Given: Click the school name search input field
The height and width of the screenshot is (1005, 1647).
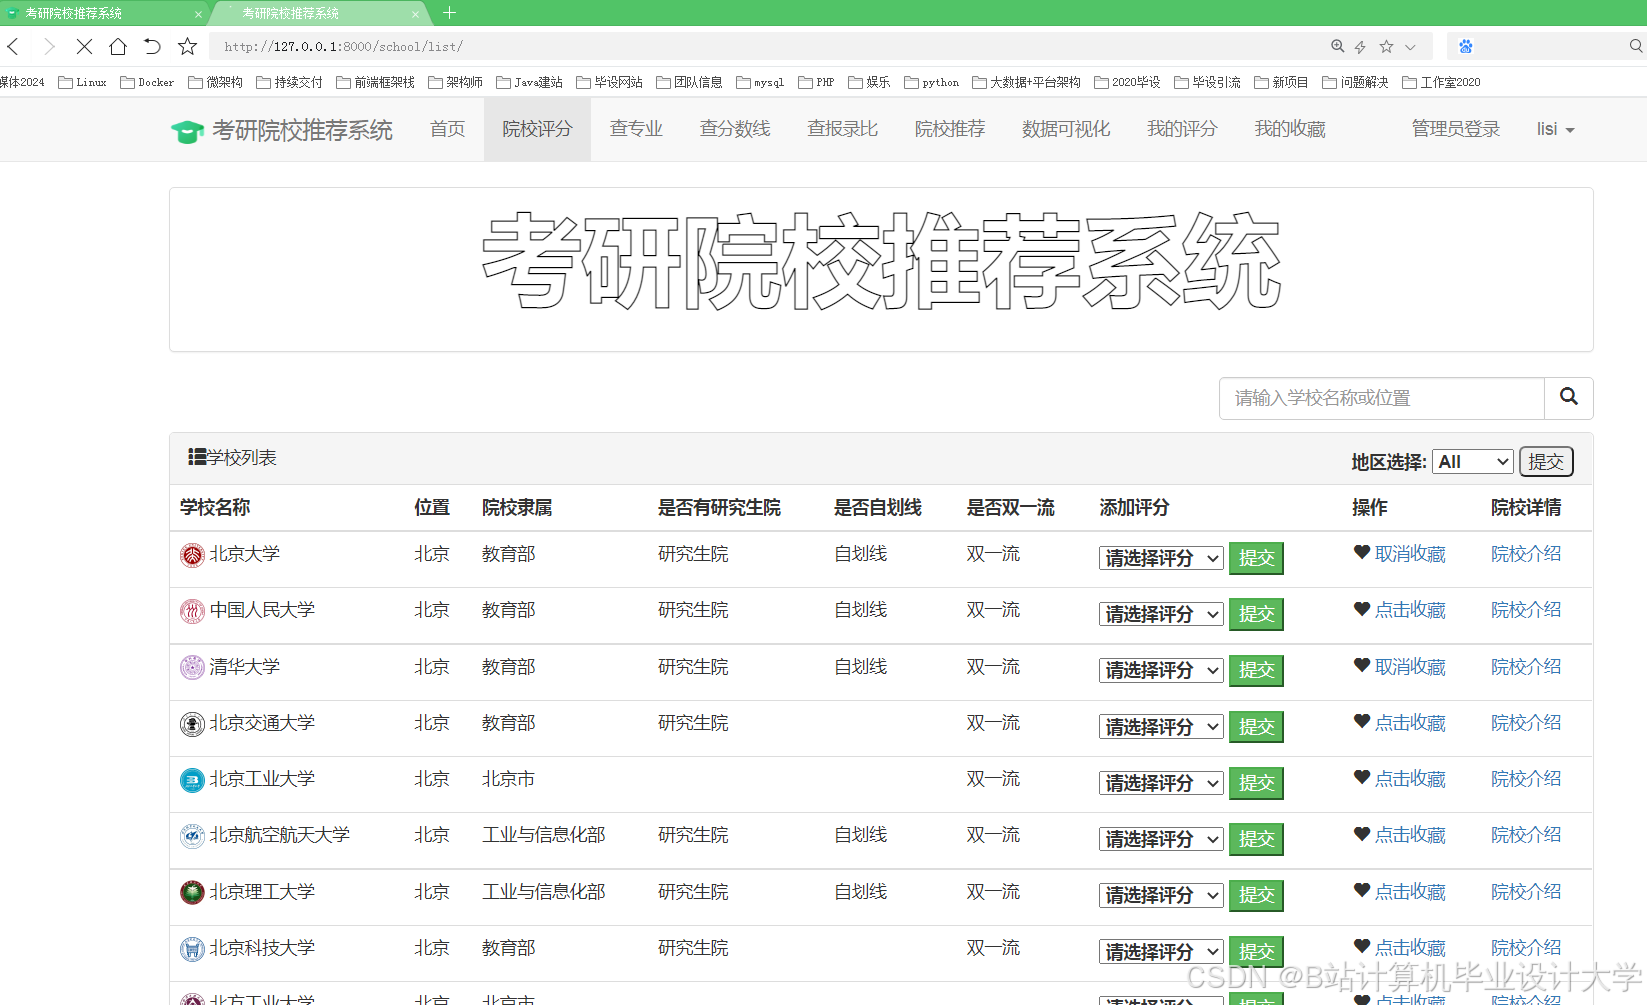Looking at the screenshot, I should [1380, 397].
